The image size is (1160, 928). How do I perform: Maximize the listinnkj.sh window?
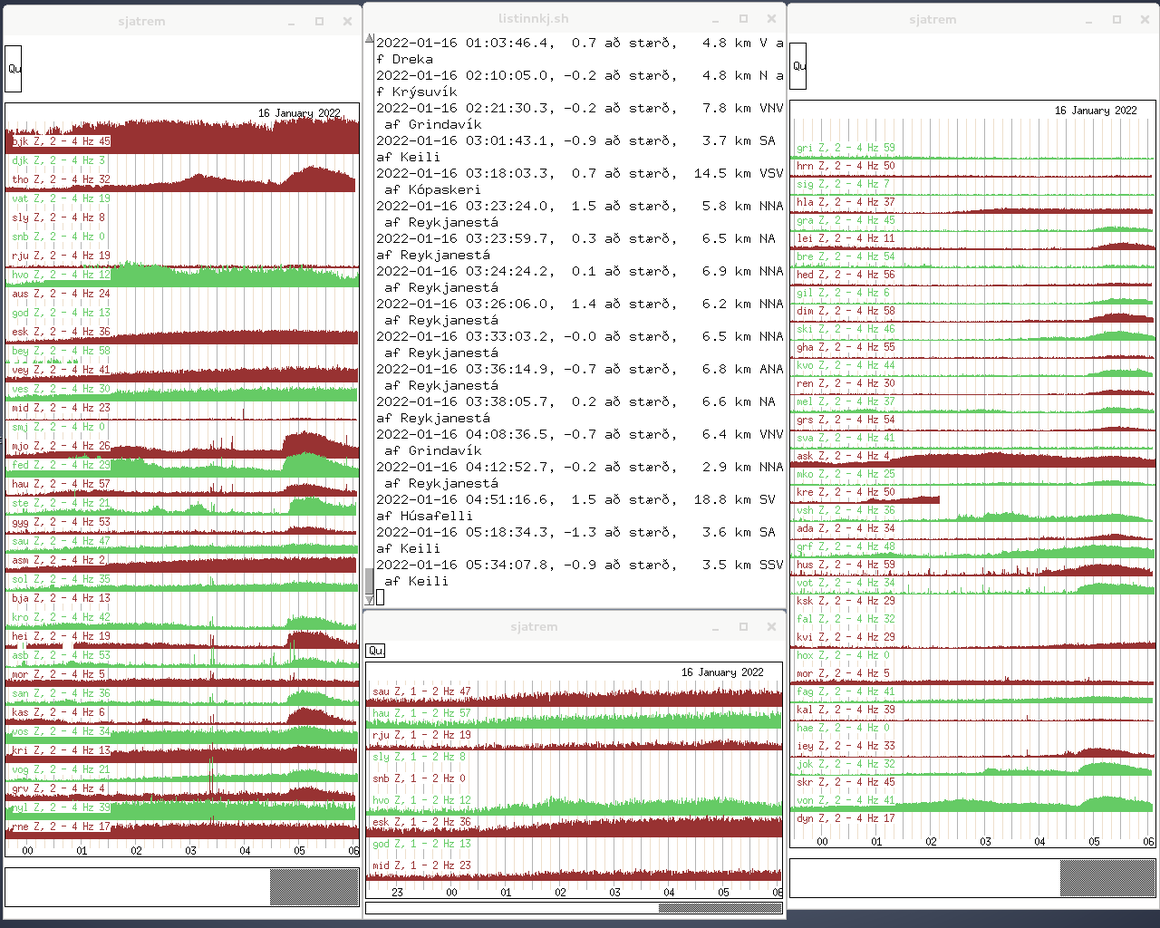click(744, 19)
